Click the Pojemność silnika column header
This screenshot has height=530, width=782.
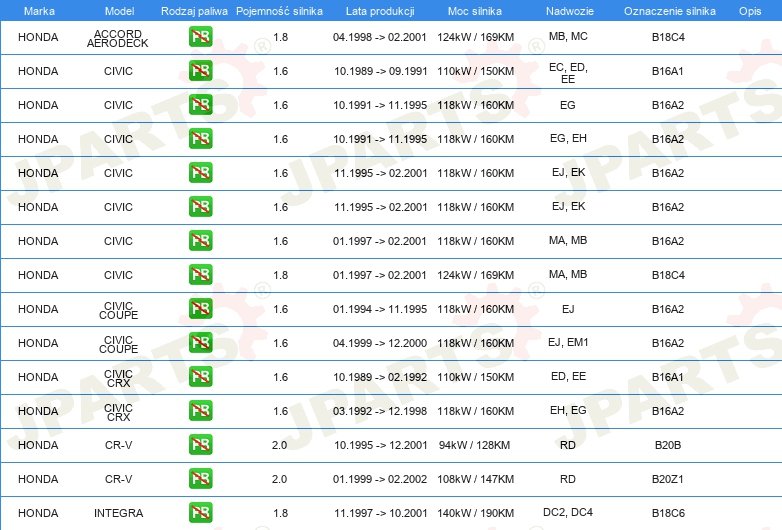(x=279, y=11)
